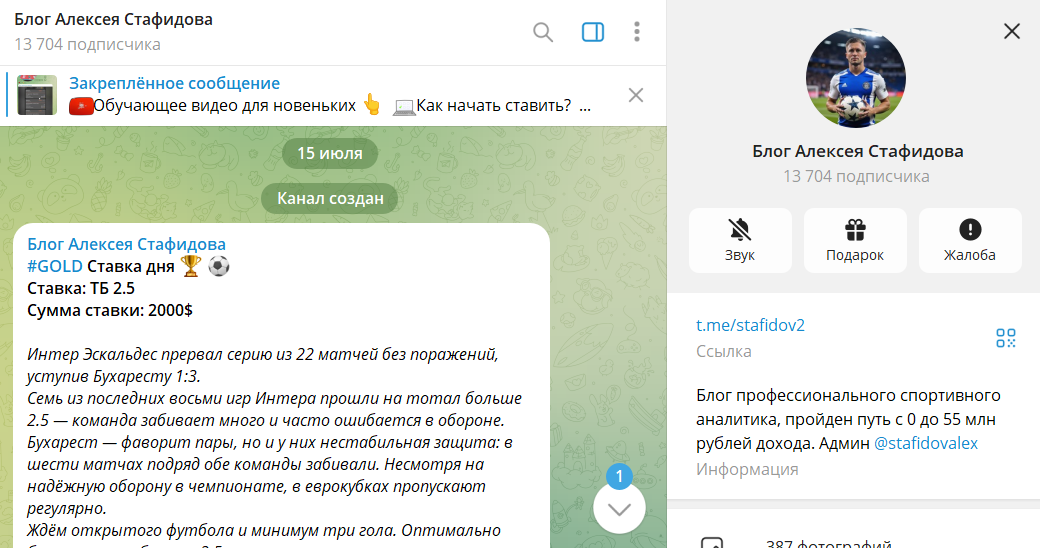Open search in the channel

click(x=543, y=32)
